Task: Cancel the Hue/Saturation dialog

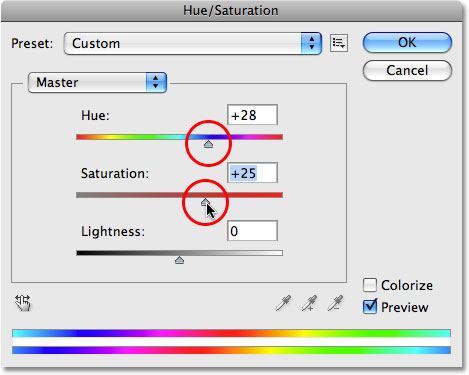Action: 407,70
